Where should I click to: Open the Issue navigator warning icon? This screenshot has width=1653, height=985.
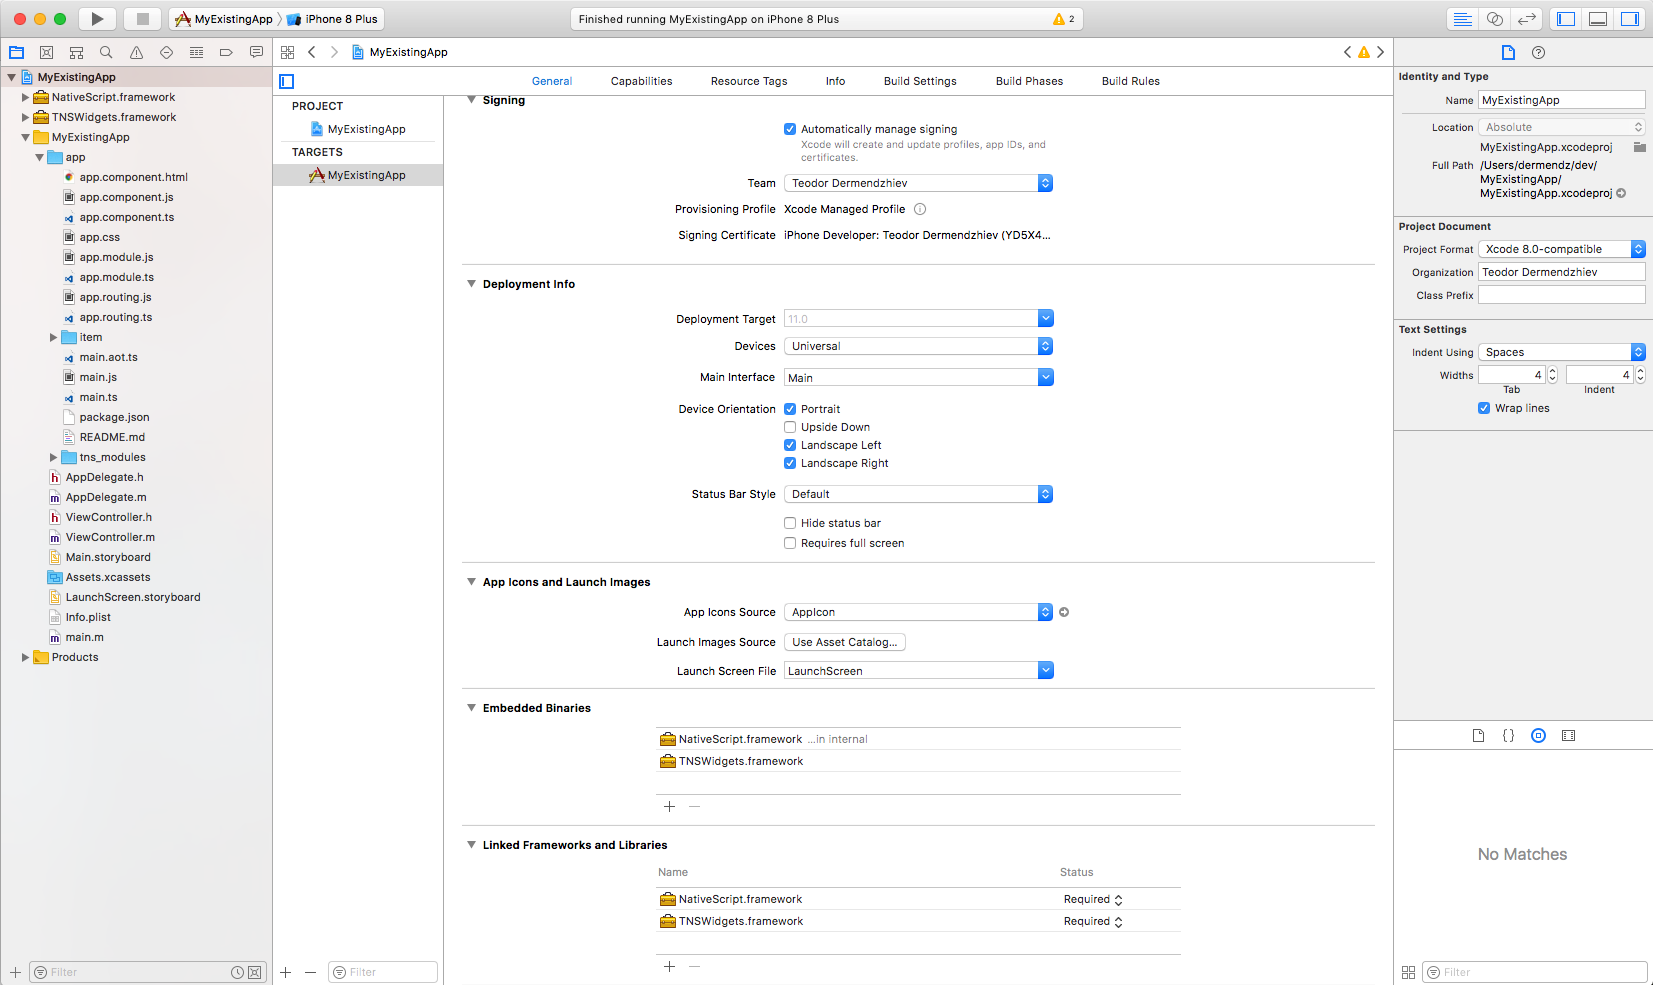tap(136, 52)
